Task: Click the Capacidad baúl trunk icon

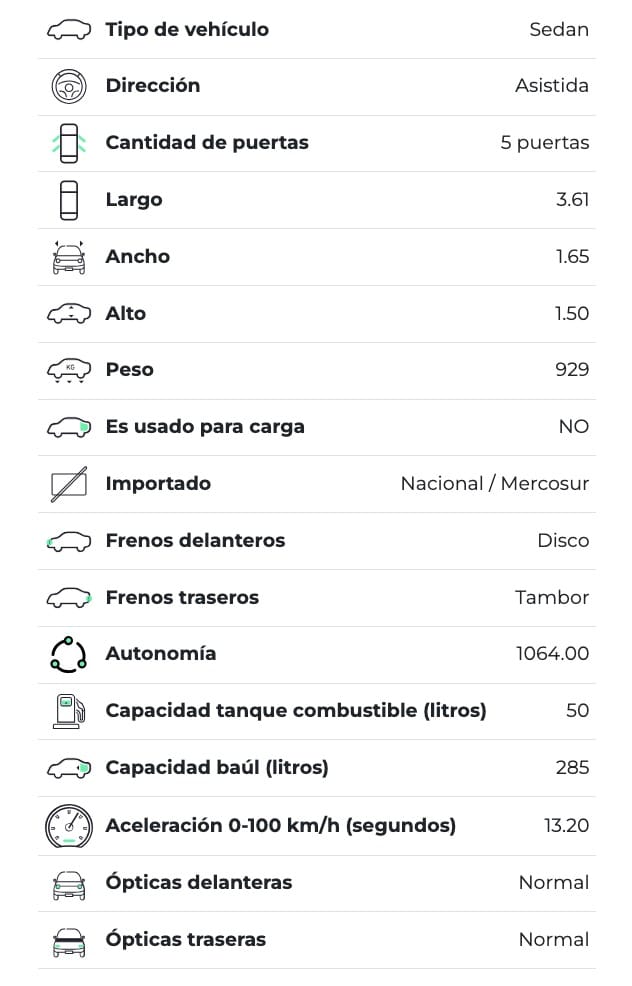Action: pyautogui.click(x=68, y=768)
